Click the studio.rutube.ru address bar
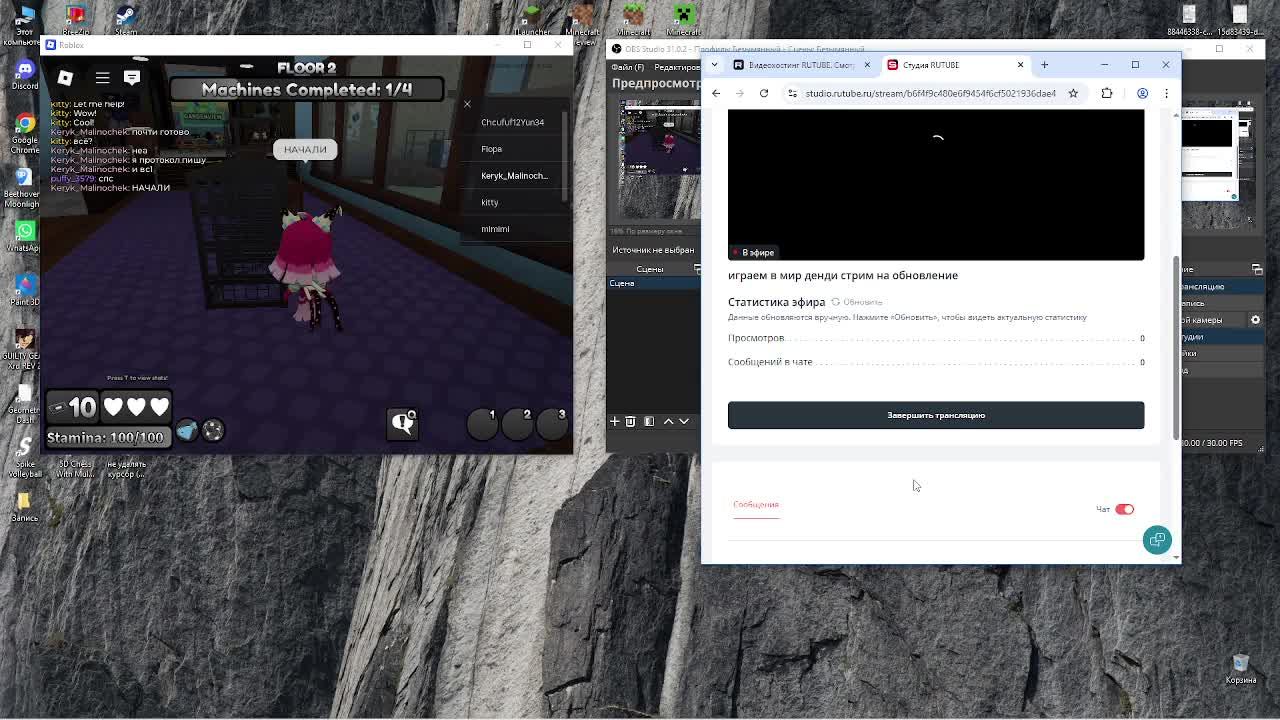 [x=930, y=93]
